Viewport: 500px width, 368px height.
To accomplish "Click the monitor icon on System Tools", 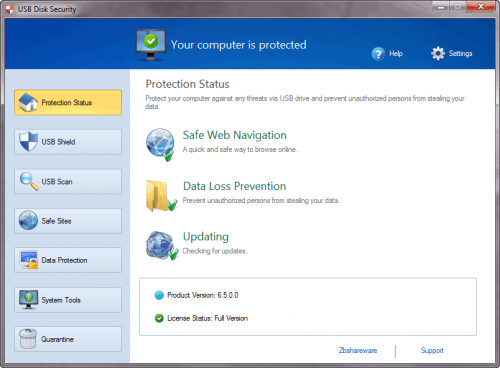I will click(x=28, y=299).
